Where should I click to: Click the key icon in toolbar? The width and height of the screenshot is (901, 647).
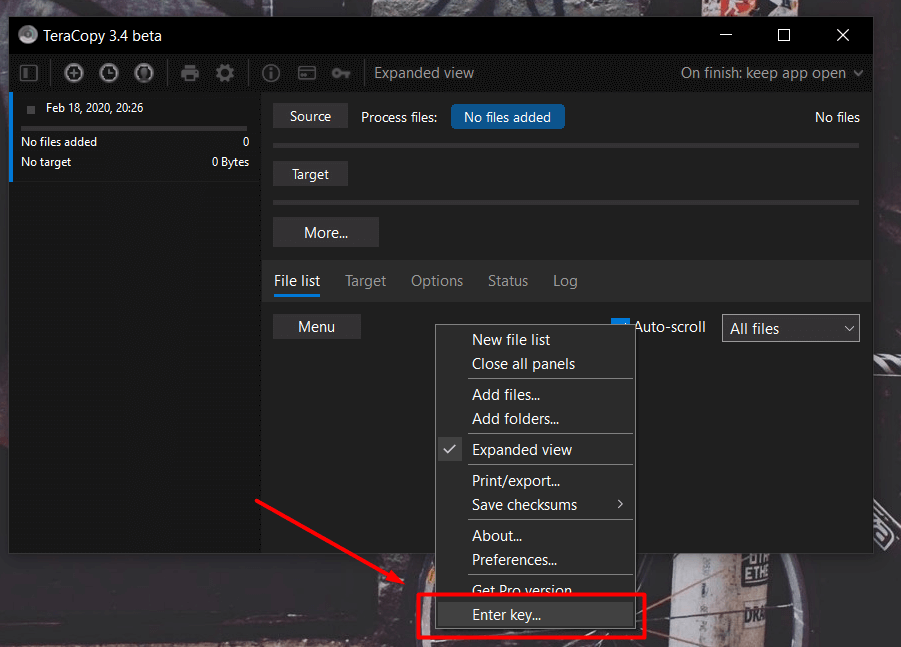pos(341,73)
